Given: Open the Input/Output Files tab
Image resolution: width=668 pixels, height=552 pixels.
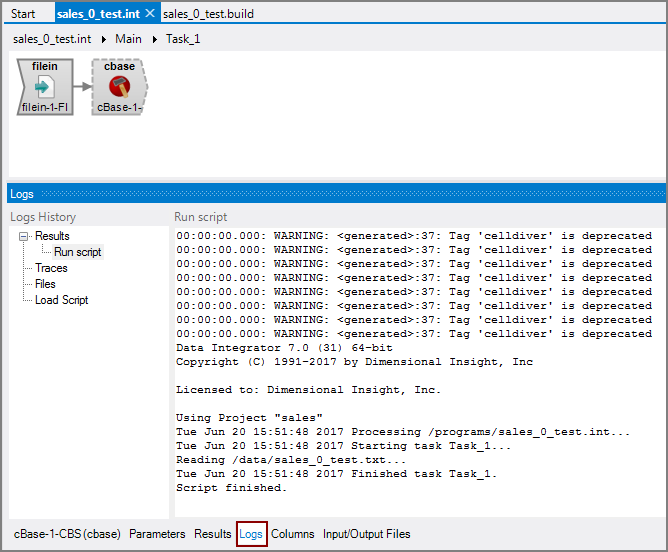Looking at the screenshot, I should coord(366,534).
